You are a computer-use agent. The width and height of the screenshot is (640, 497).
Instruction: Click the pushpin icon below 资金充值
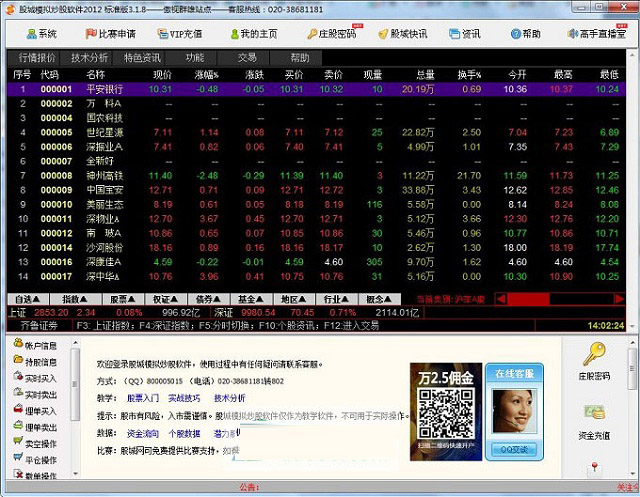click(x=594, y=468)
